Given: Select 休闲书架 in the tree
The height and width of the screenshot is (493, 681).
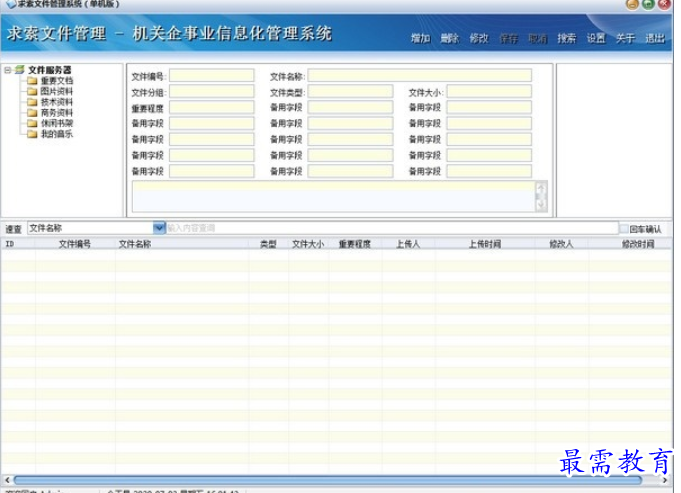Looking at the screenshot, I should 57,123.
